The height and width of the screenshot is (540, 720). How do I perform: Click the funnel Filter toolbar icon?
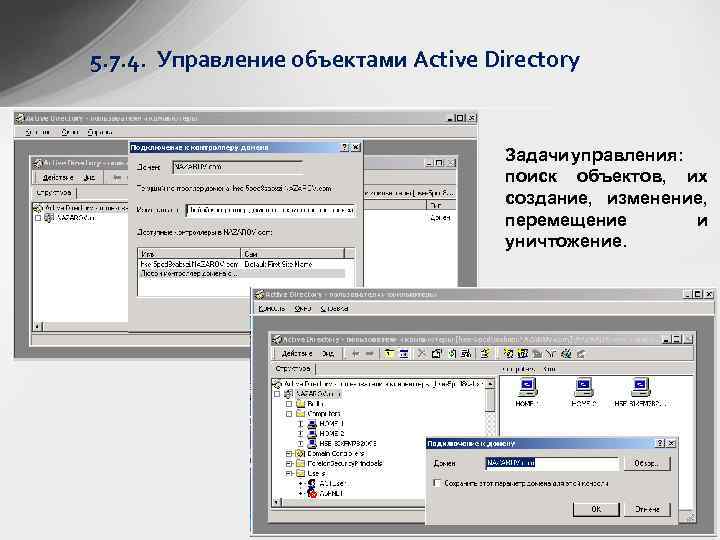pyautogui.click(x=551, y=354)
